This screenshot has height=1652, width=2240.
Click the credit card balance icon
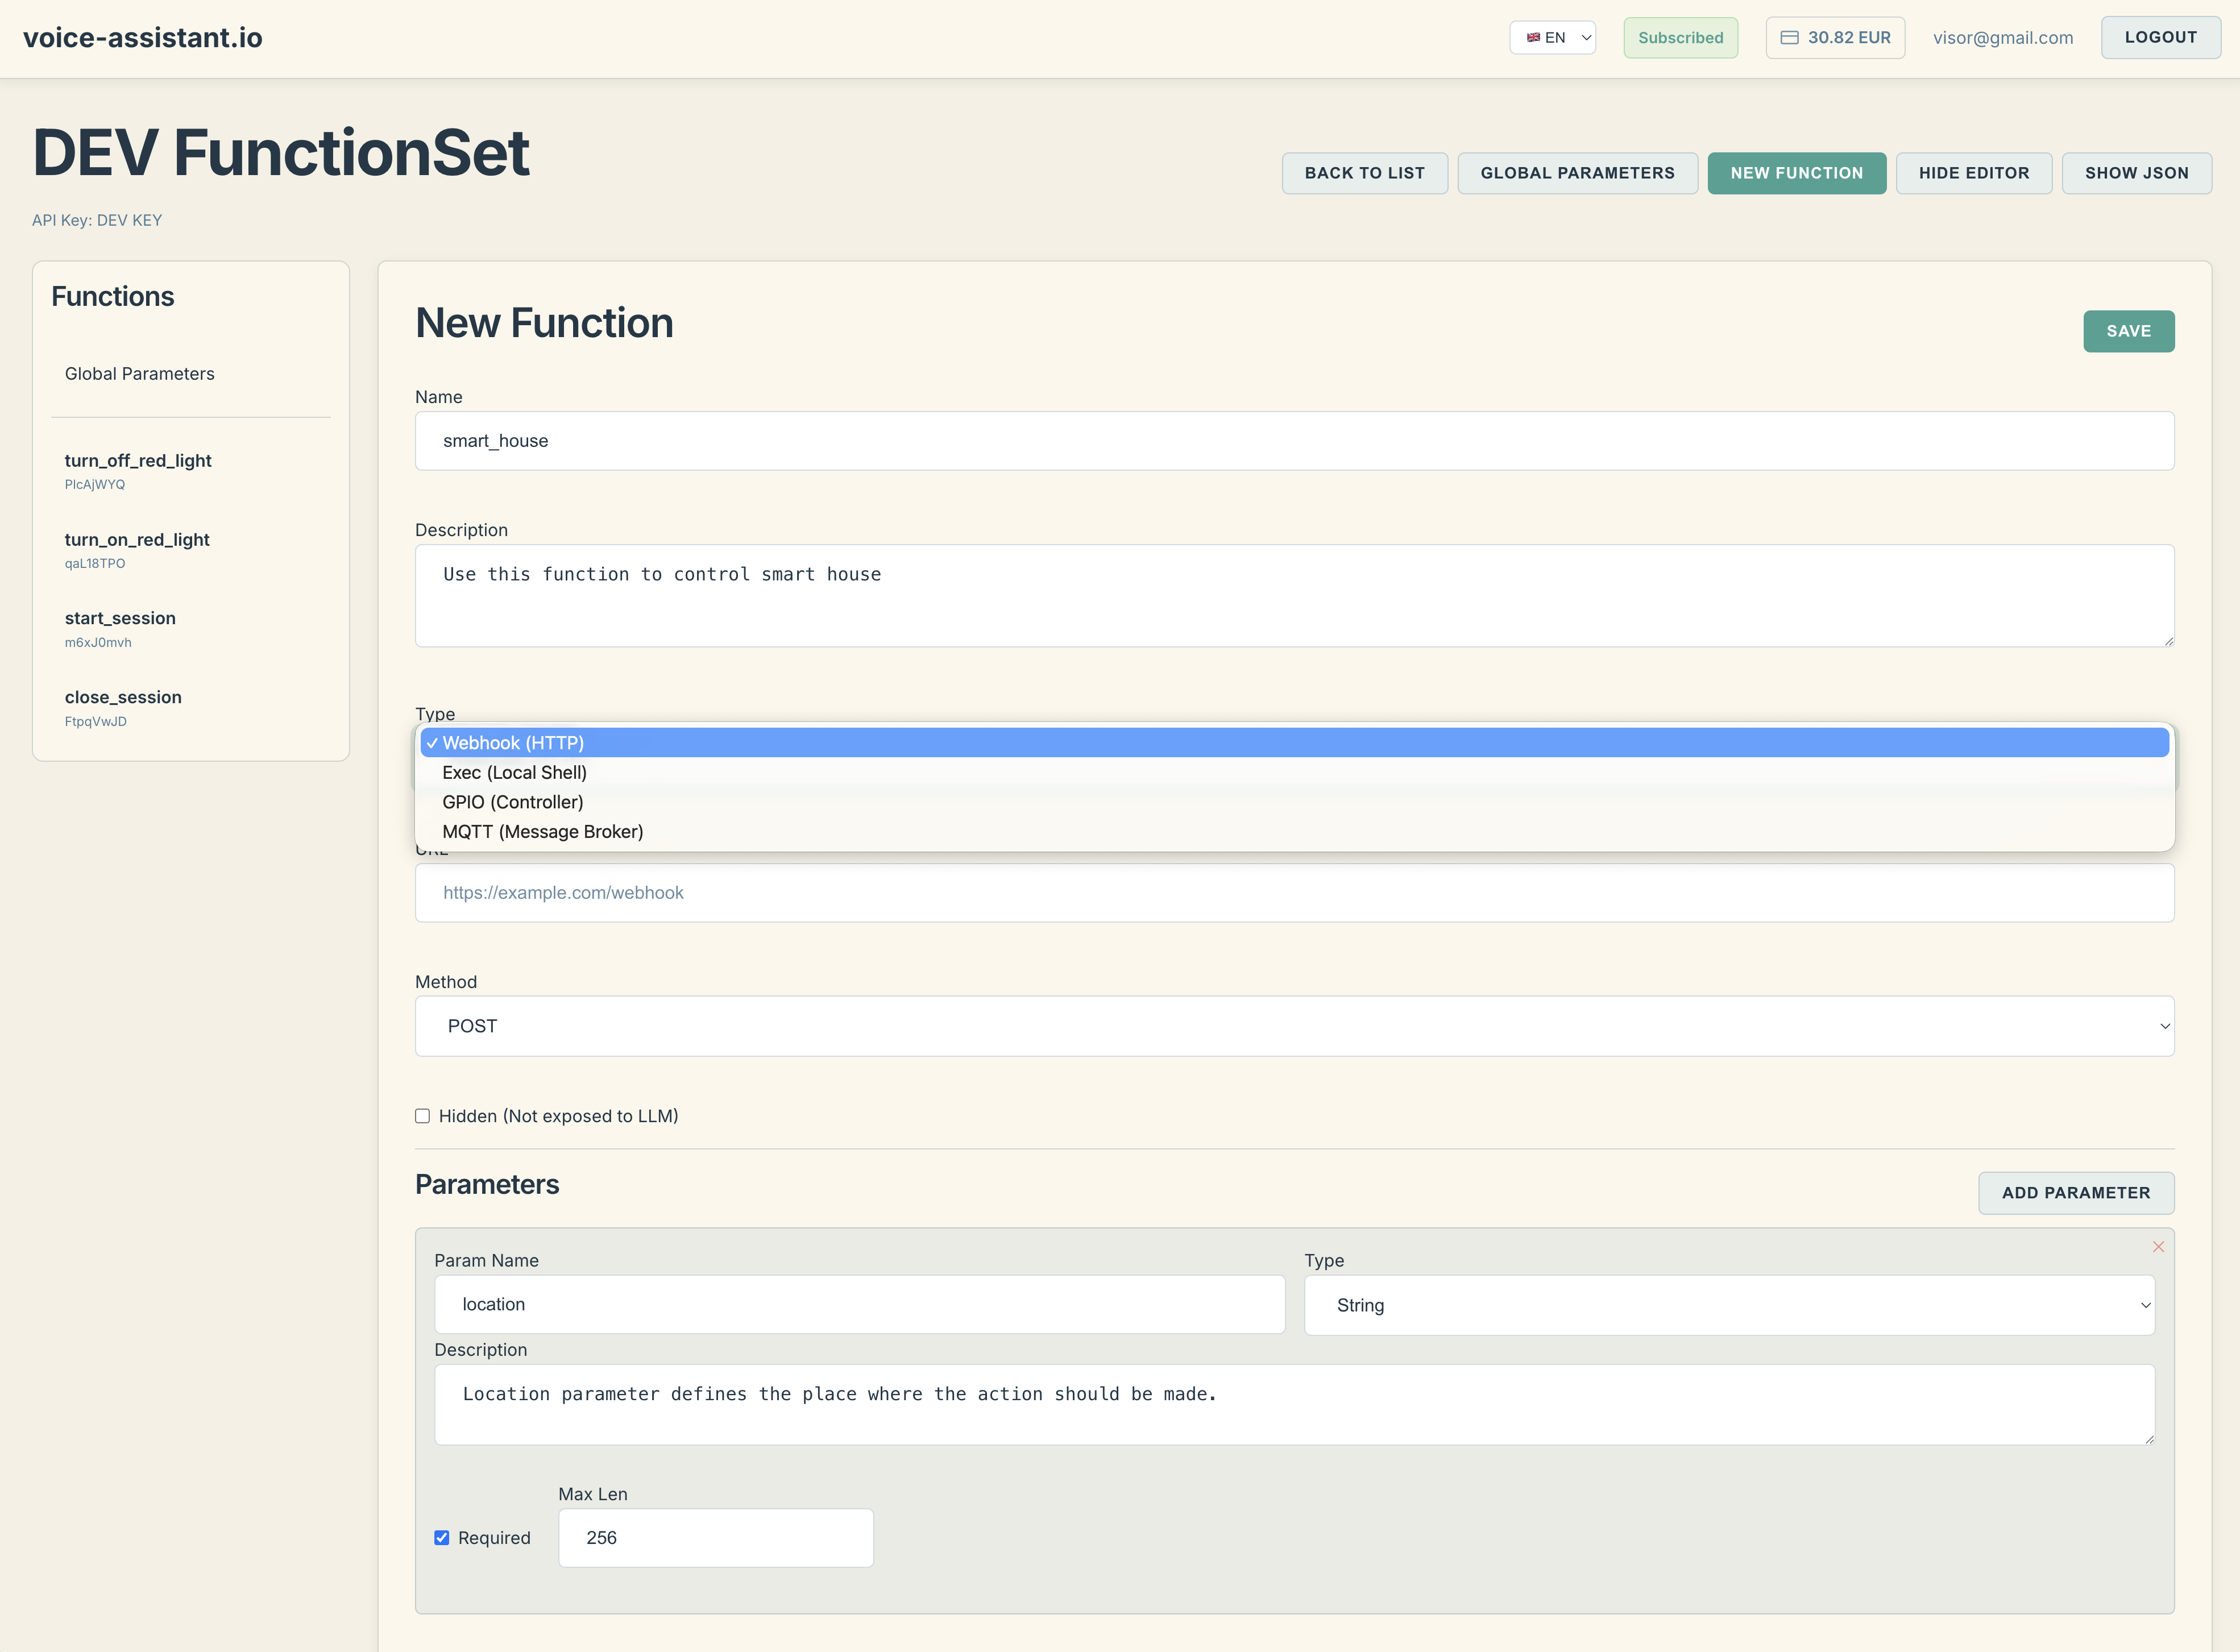(x=1789, y=38)
